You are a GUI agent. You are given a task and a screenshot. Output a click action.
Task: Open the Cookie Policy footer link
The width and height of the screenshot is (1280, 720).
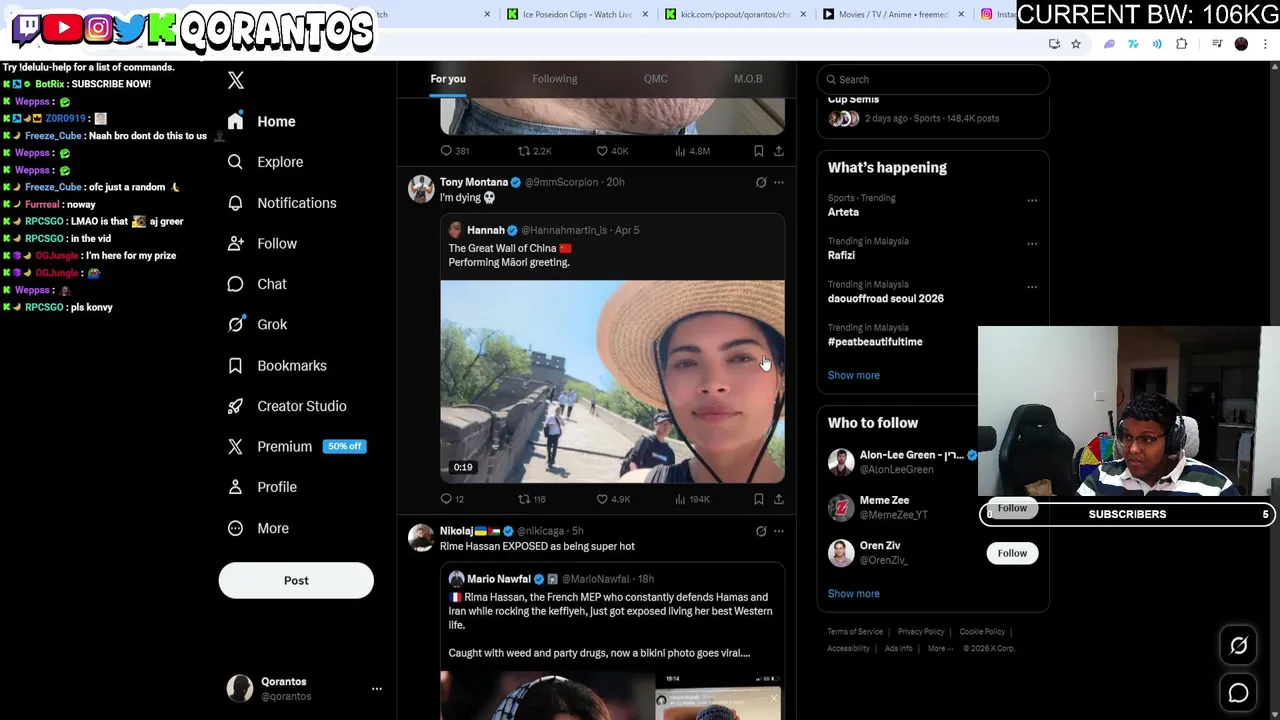point(982,632)
